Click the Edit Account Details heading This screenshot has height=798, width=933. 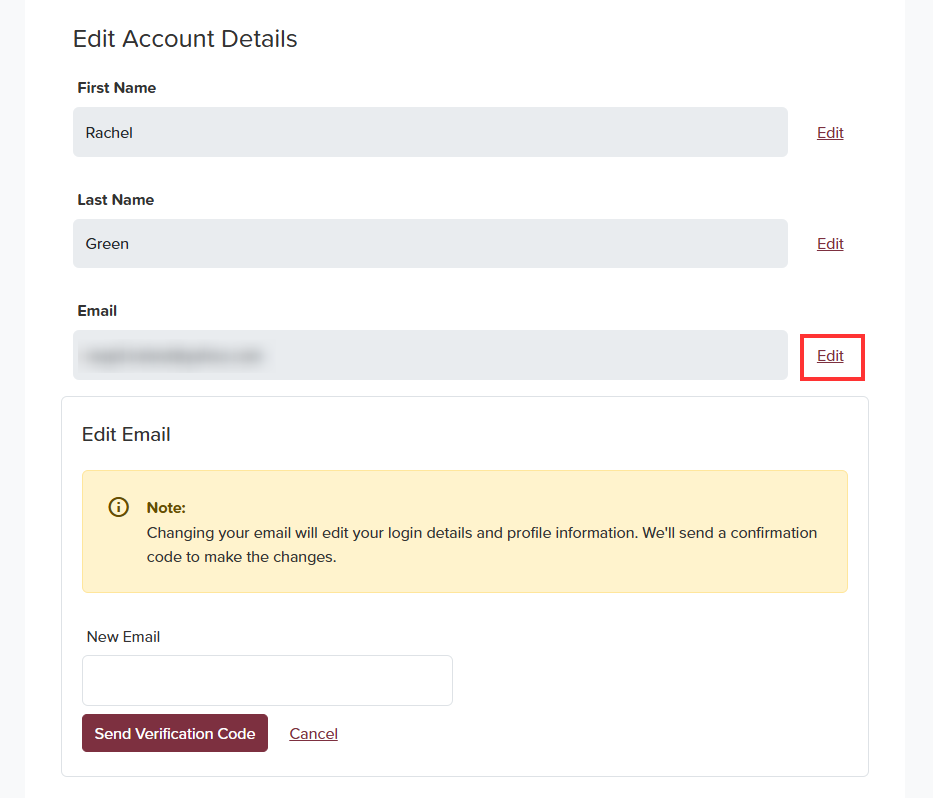185,39
